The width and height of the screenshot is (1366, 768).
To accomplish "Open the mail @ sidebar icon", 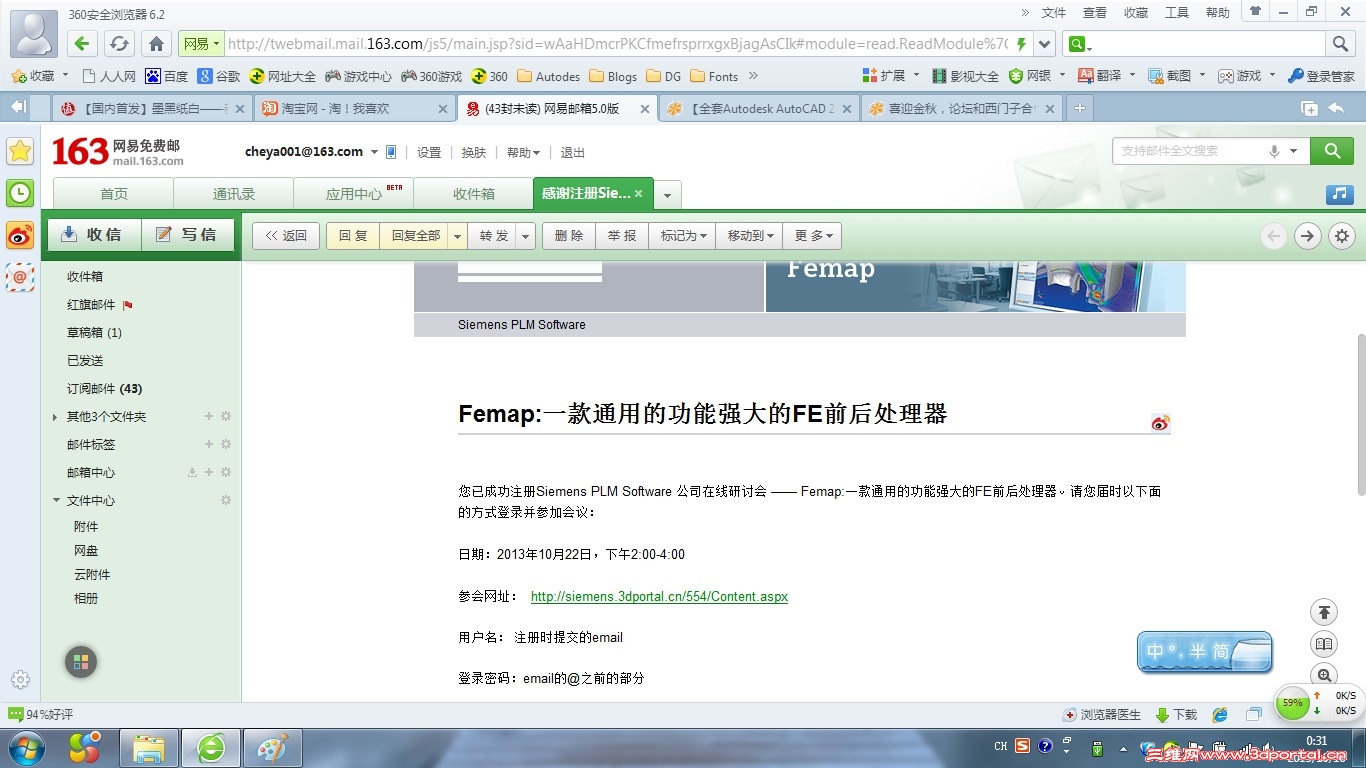I will (20, 277).
